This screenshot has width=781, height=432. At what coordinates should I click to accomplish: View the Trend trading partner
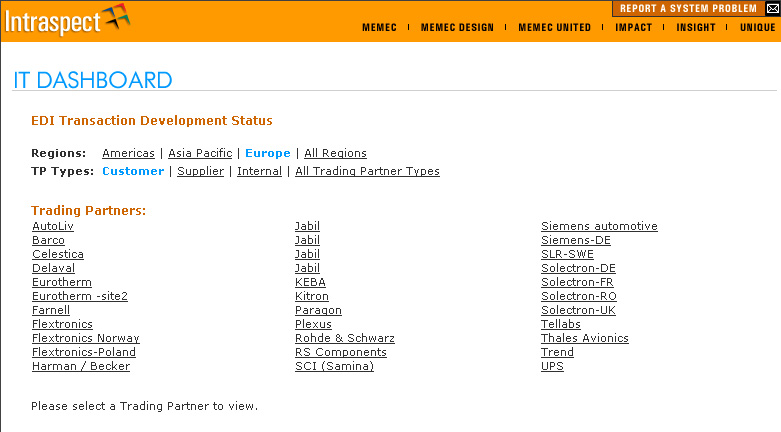pos(557,352)
